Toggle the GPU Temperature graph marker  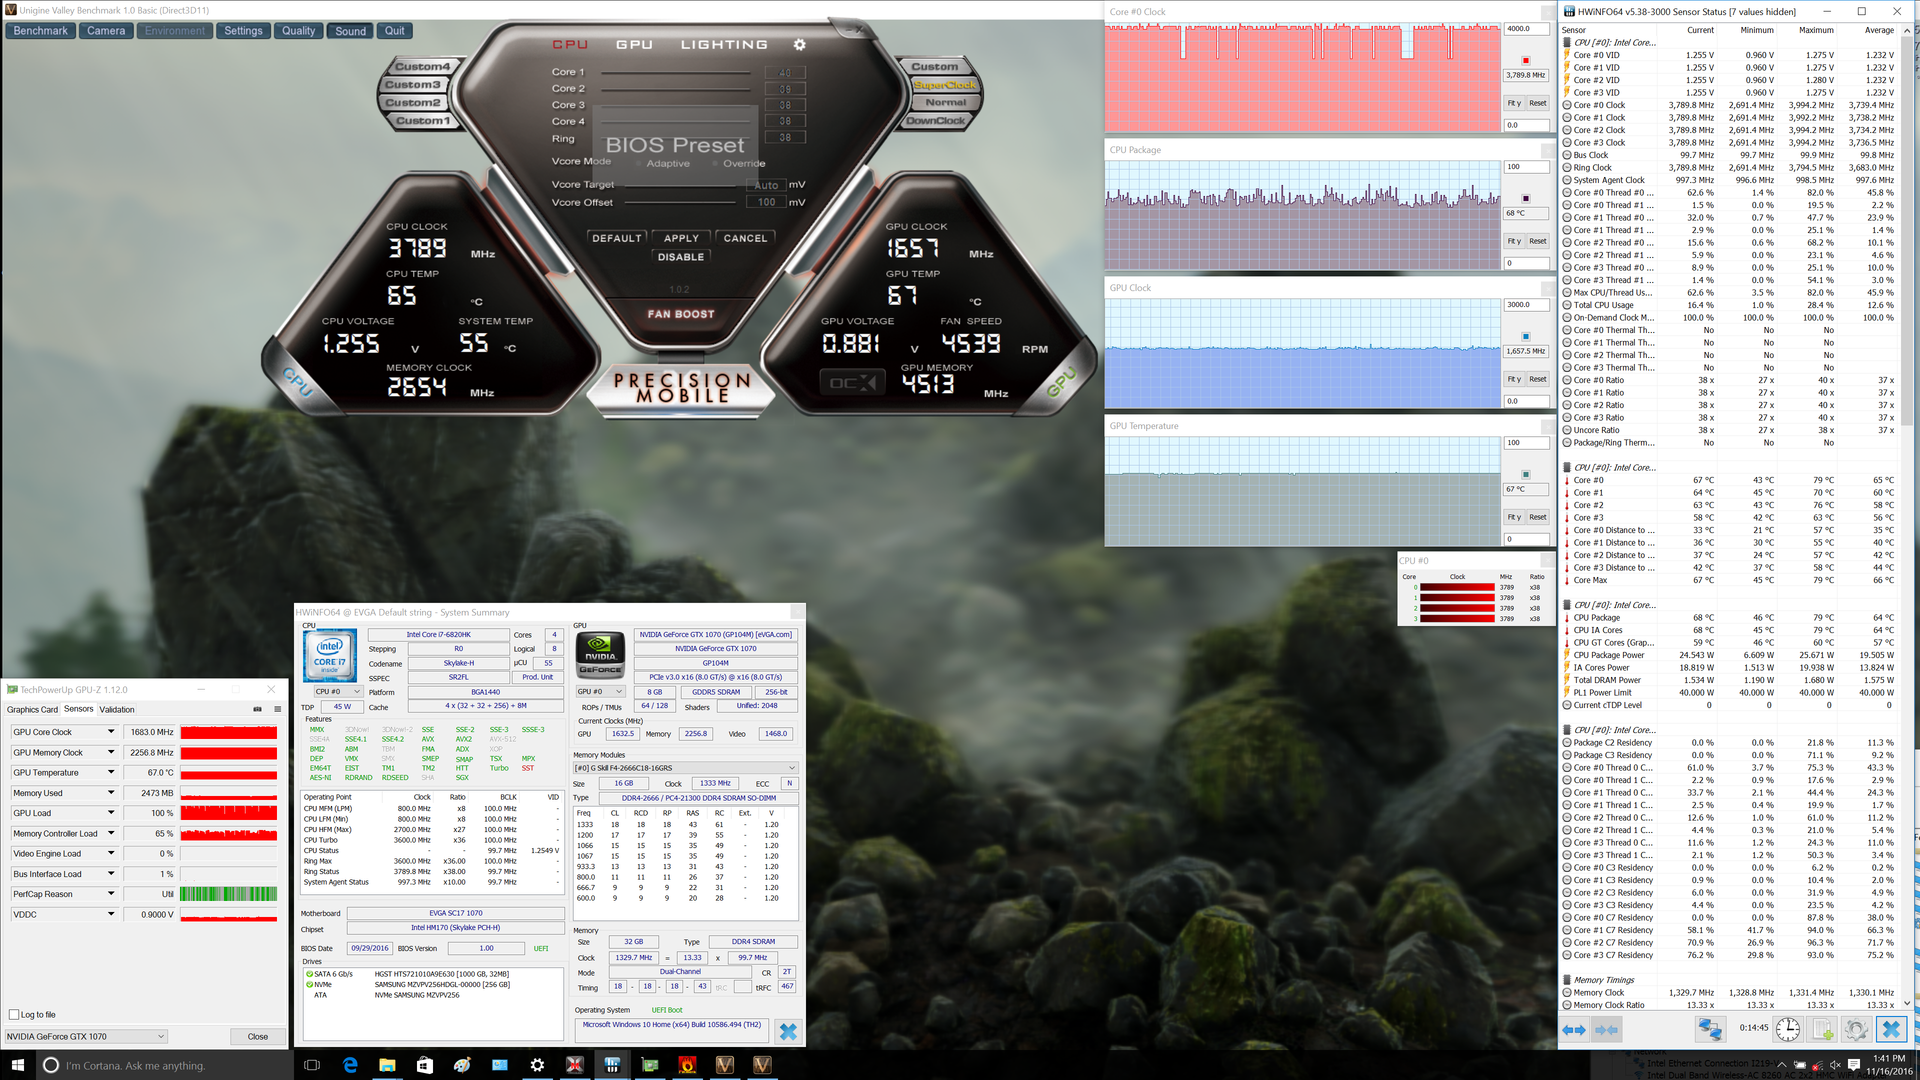[1525, 475]
